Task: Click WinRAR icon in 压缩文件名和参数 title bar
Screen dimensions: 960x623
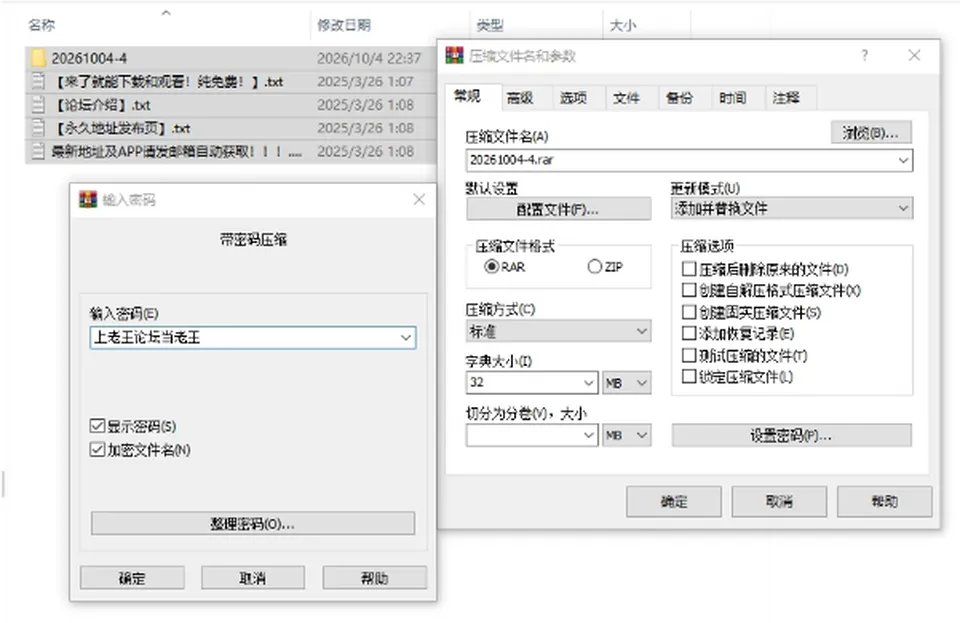Action: pos(454,56)
